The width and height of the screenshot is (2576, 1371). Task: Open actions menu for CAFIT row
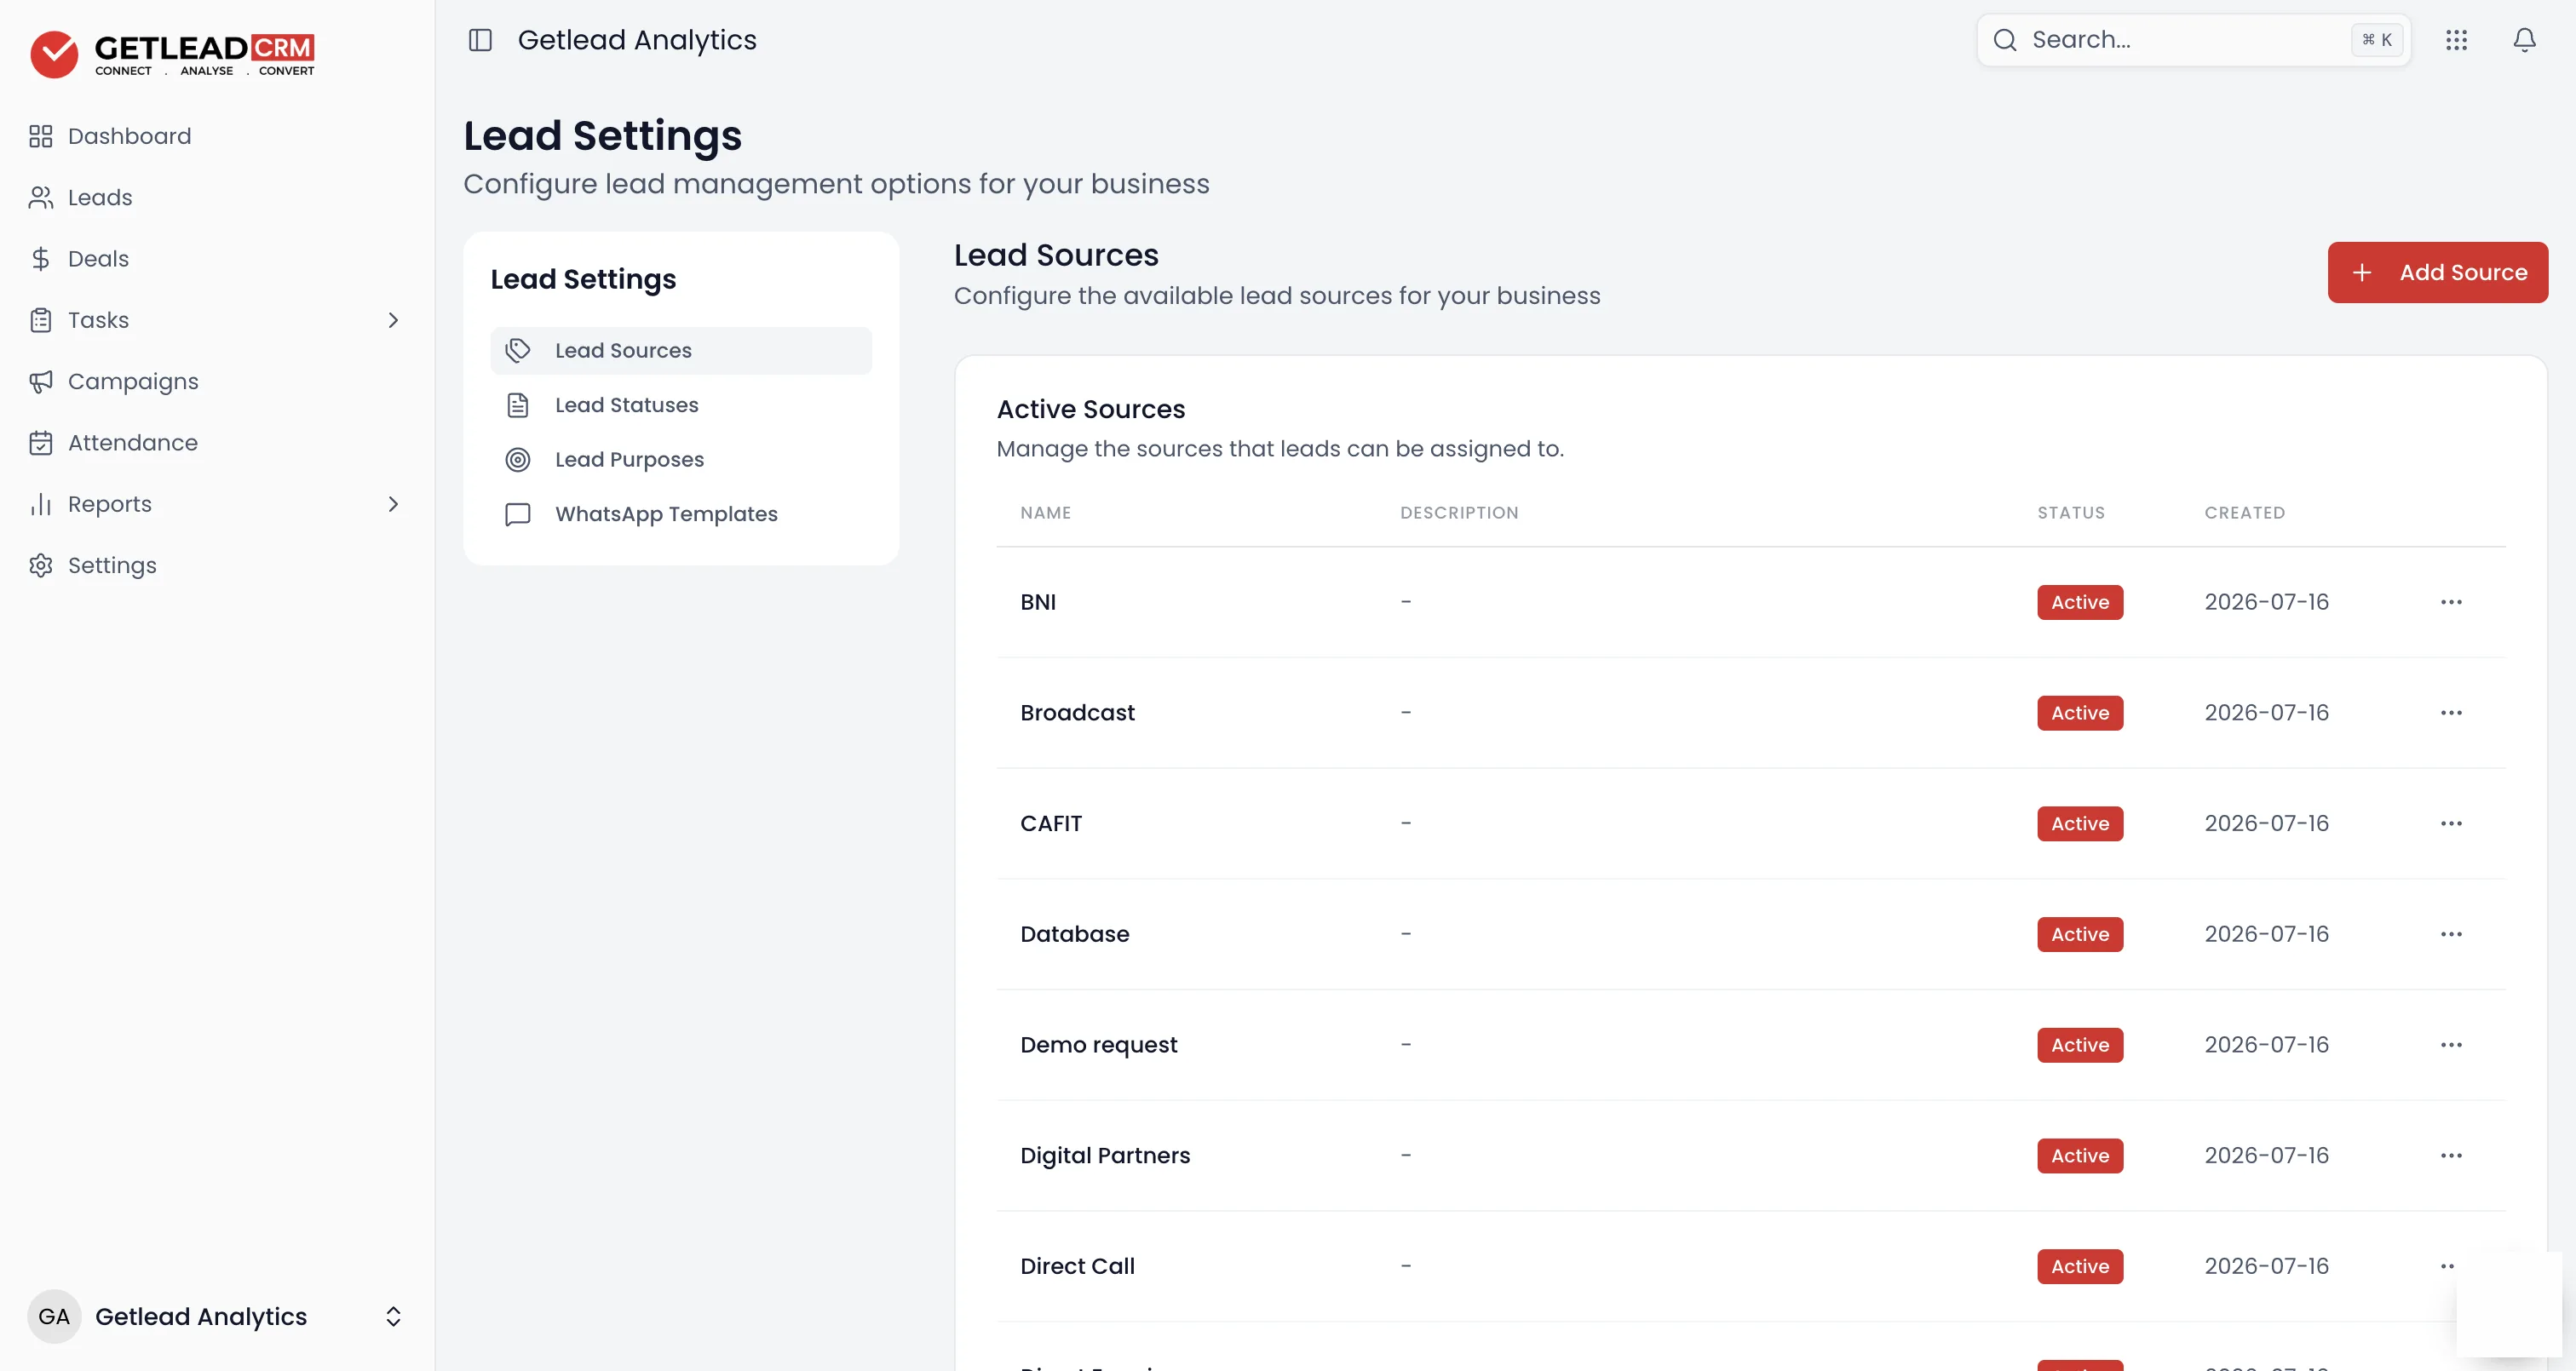click(2451, 824)
